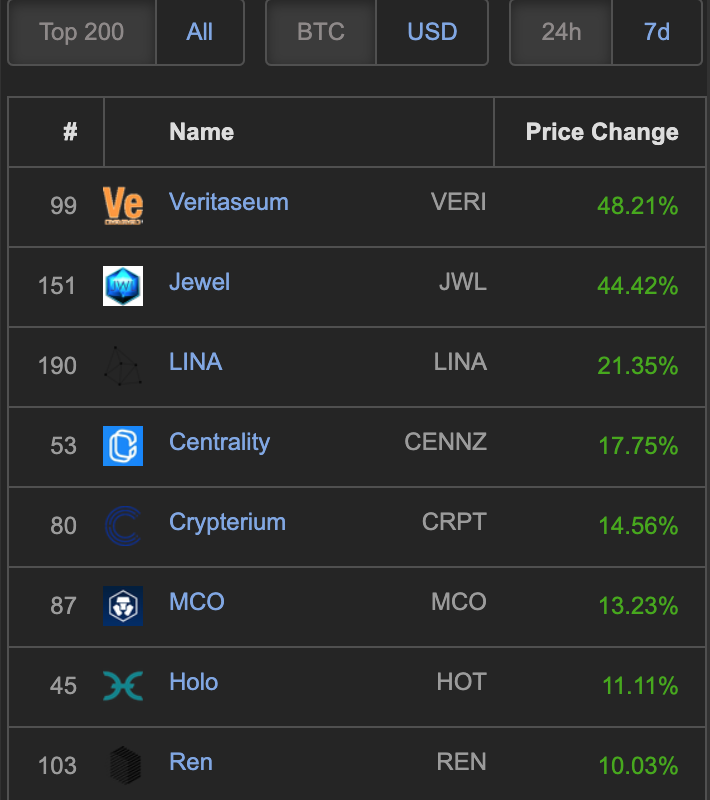The image size is (710, 800).
Task: Toggle price currency to BTC
Action: click(321, 32)
